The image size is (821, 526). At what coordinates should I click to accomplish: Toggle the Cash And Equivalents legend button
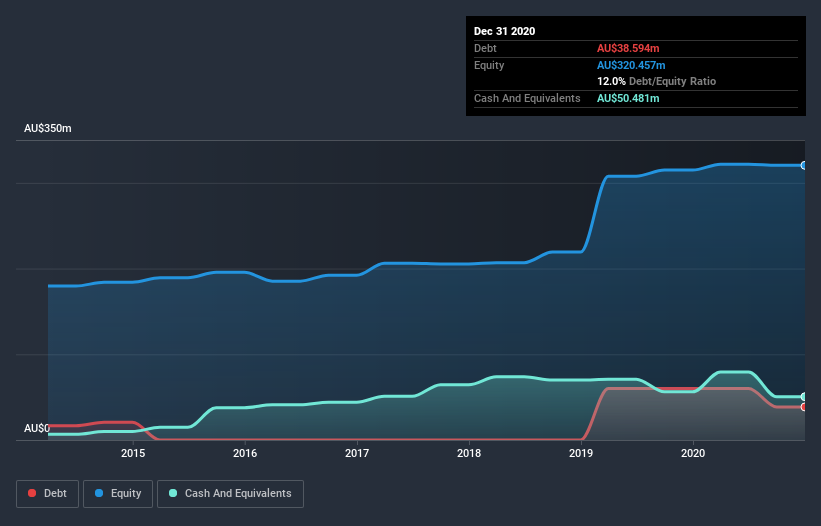coord(230,494)
